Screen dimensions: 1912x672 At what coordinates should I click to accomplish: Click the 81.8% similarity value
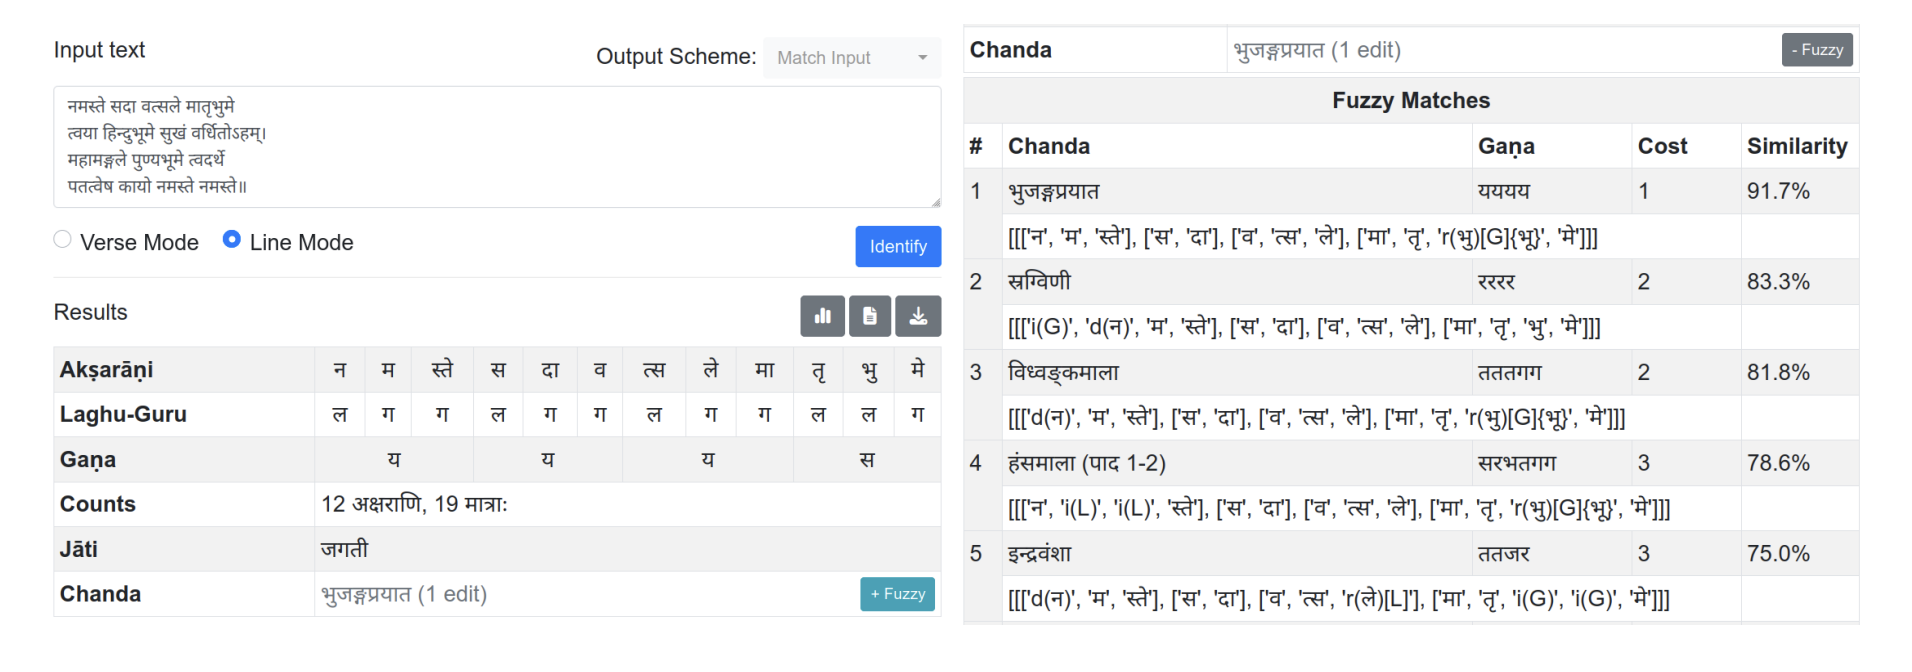coord(1778,373)
